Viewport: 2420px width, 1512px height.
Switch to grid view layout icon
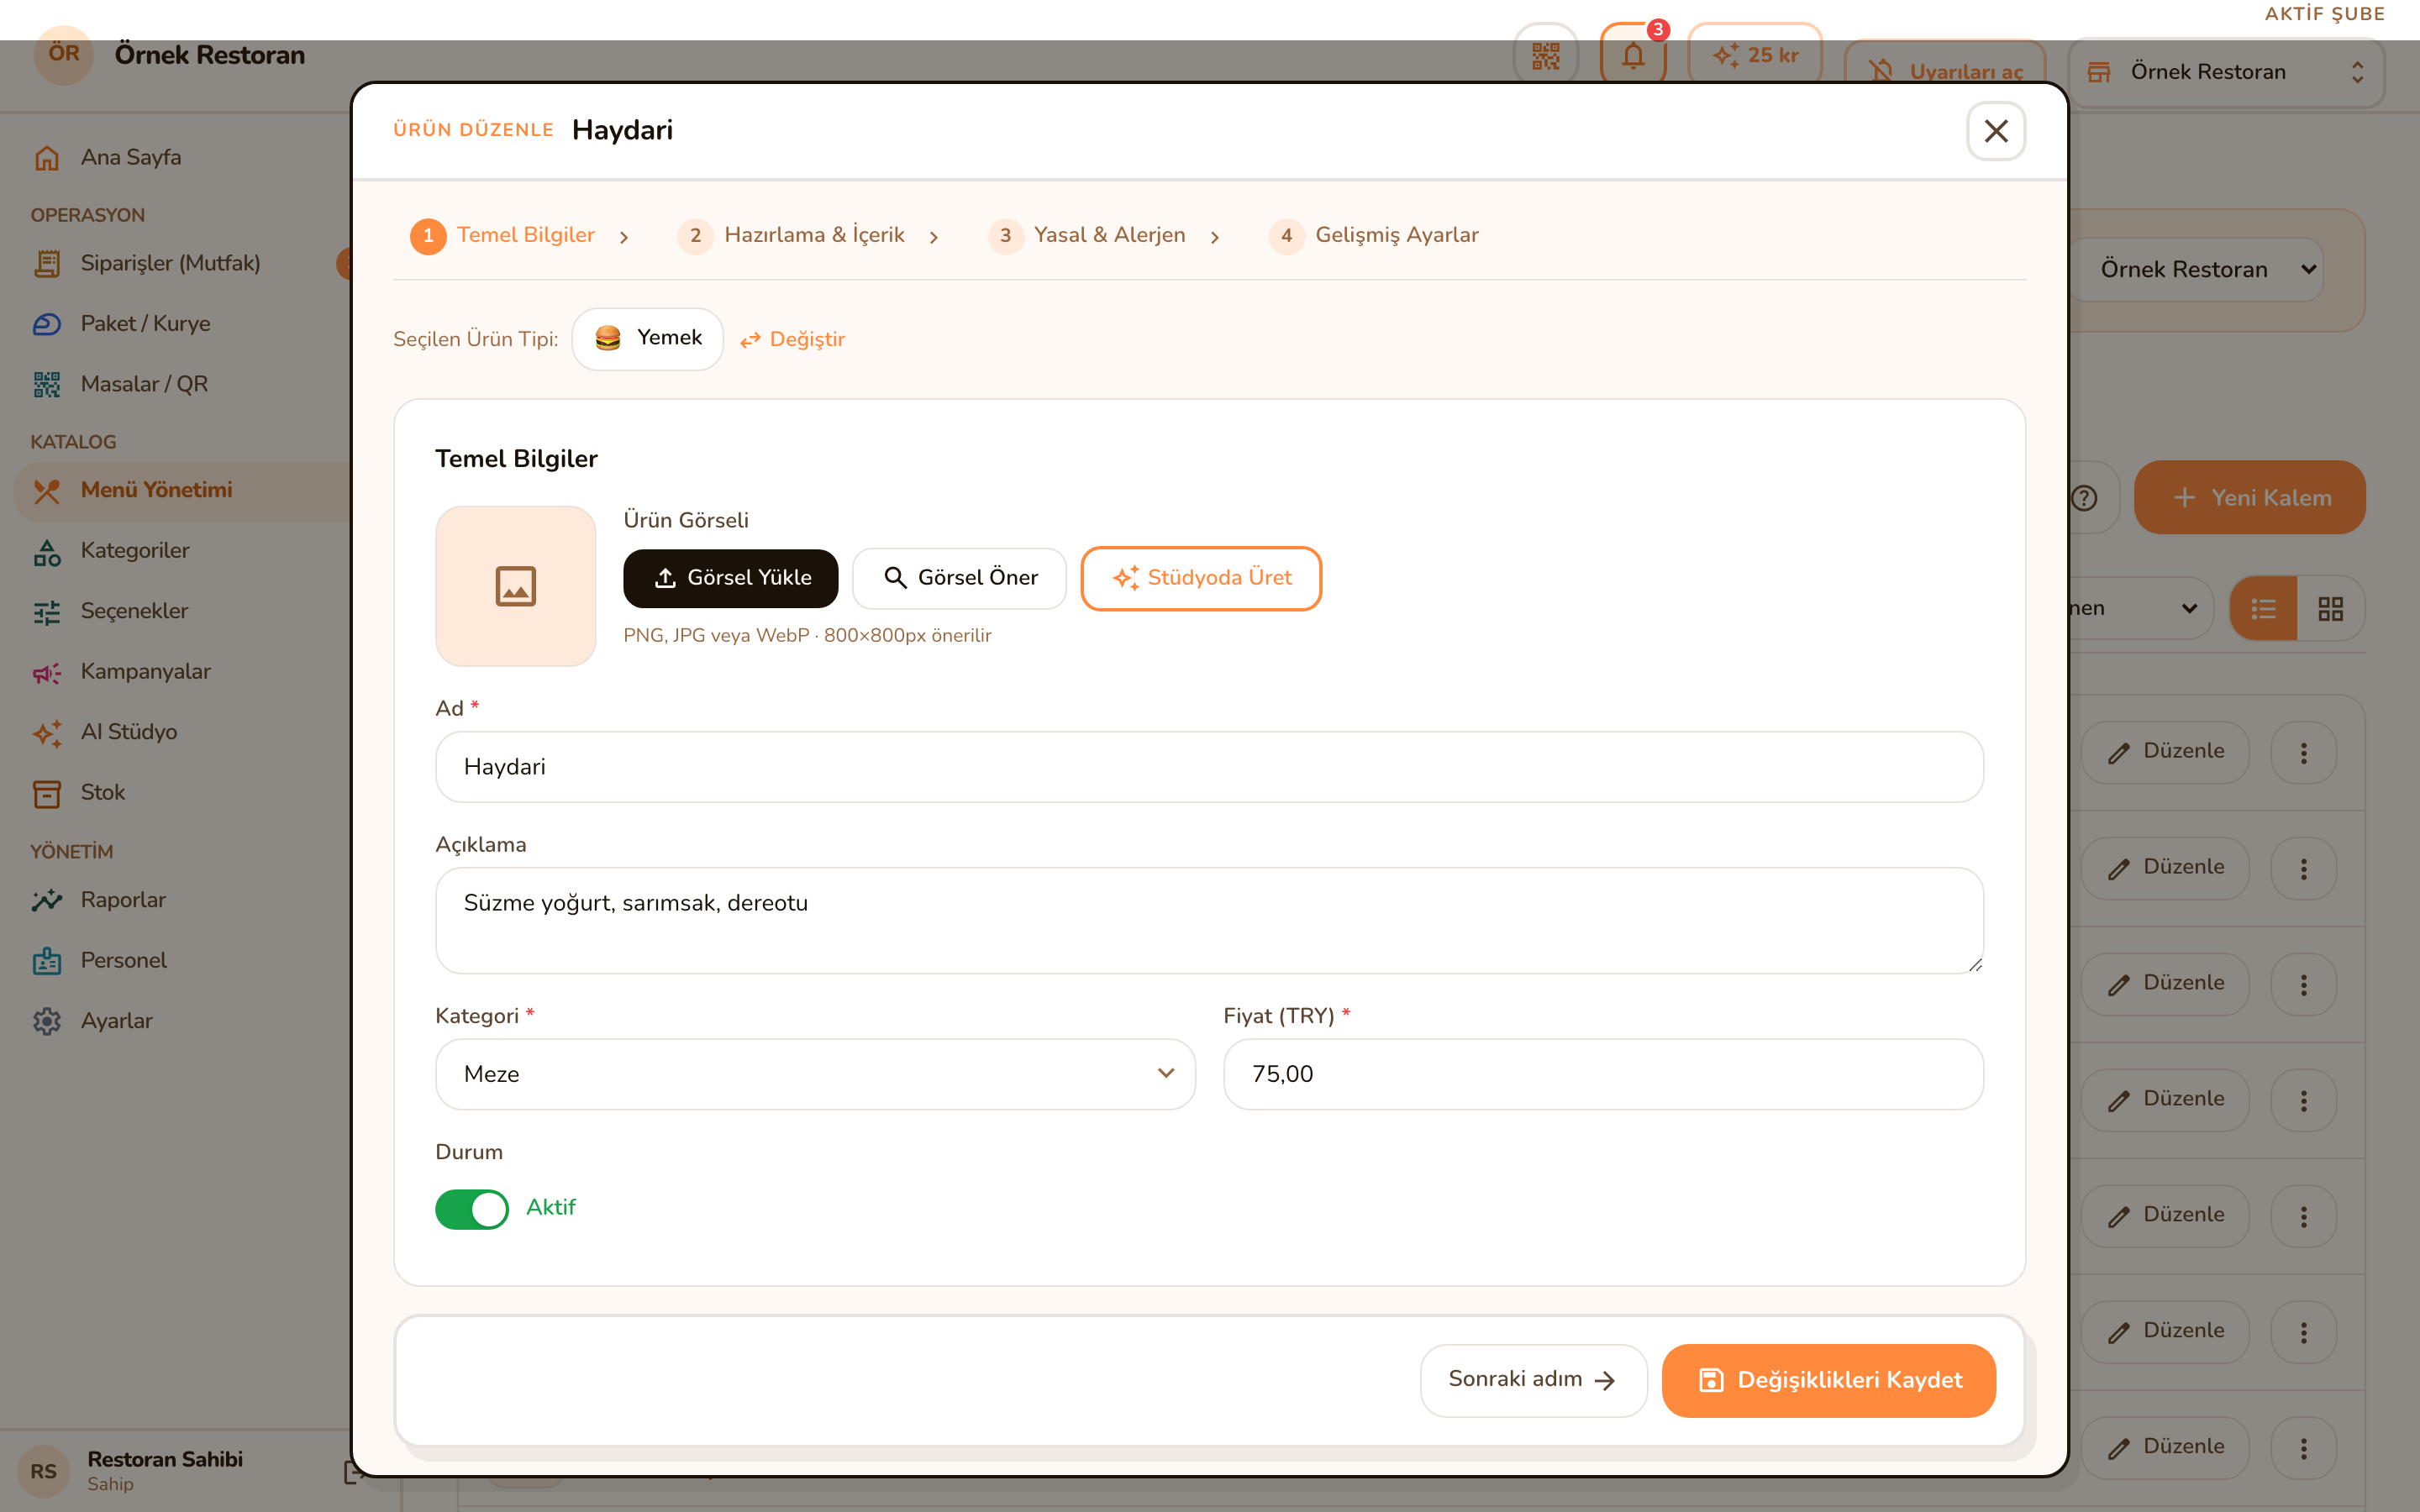(x=2330, y=609)
